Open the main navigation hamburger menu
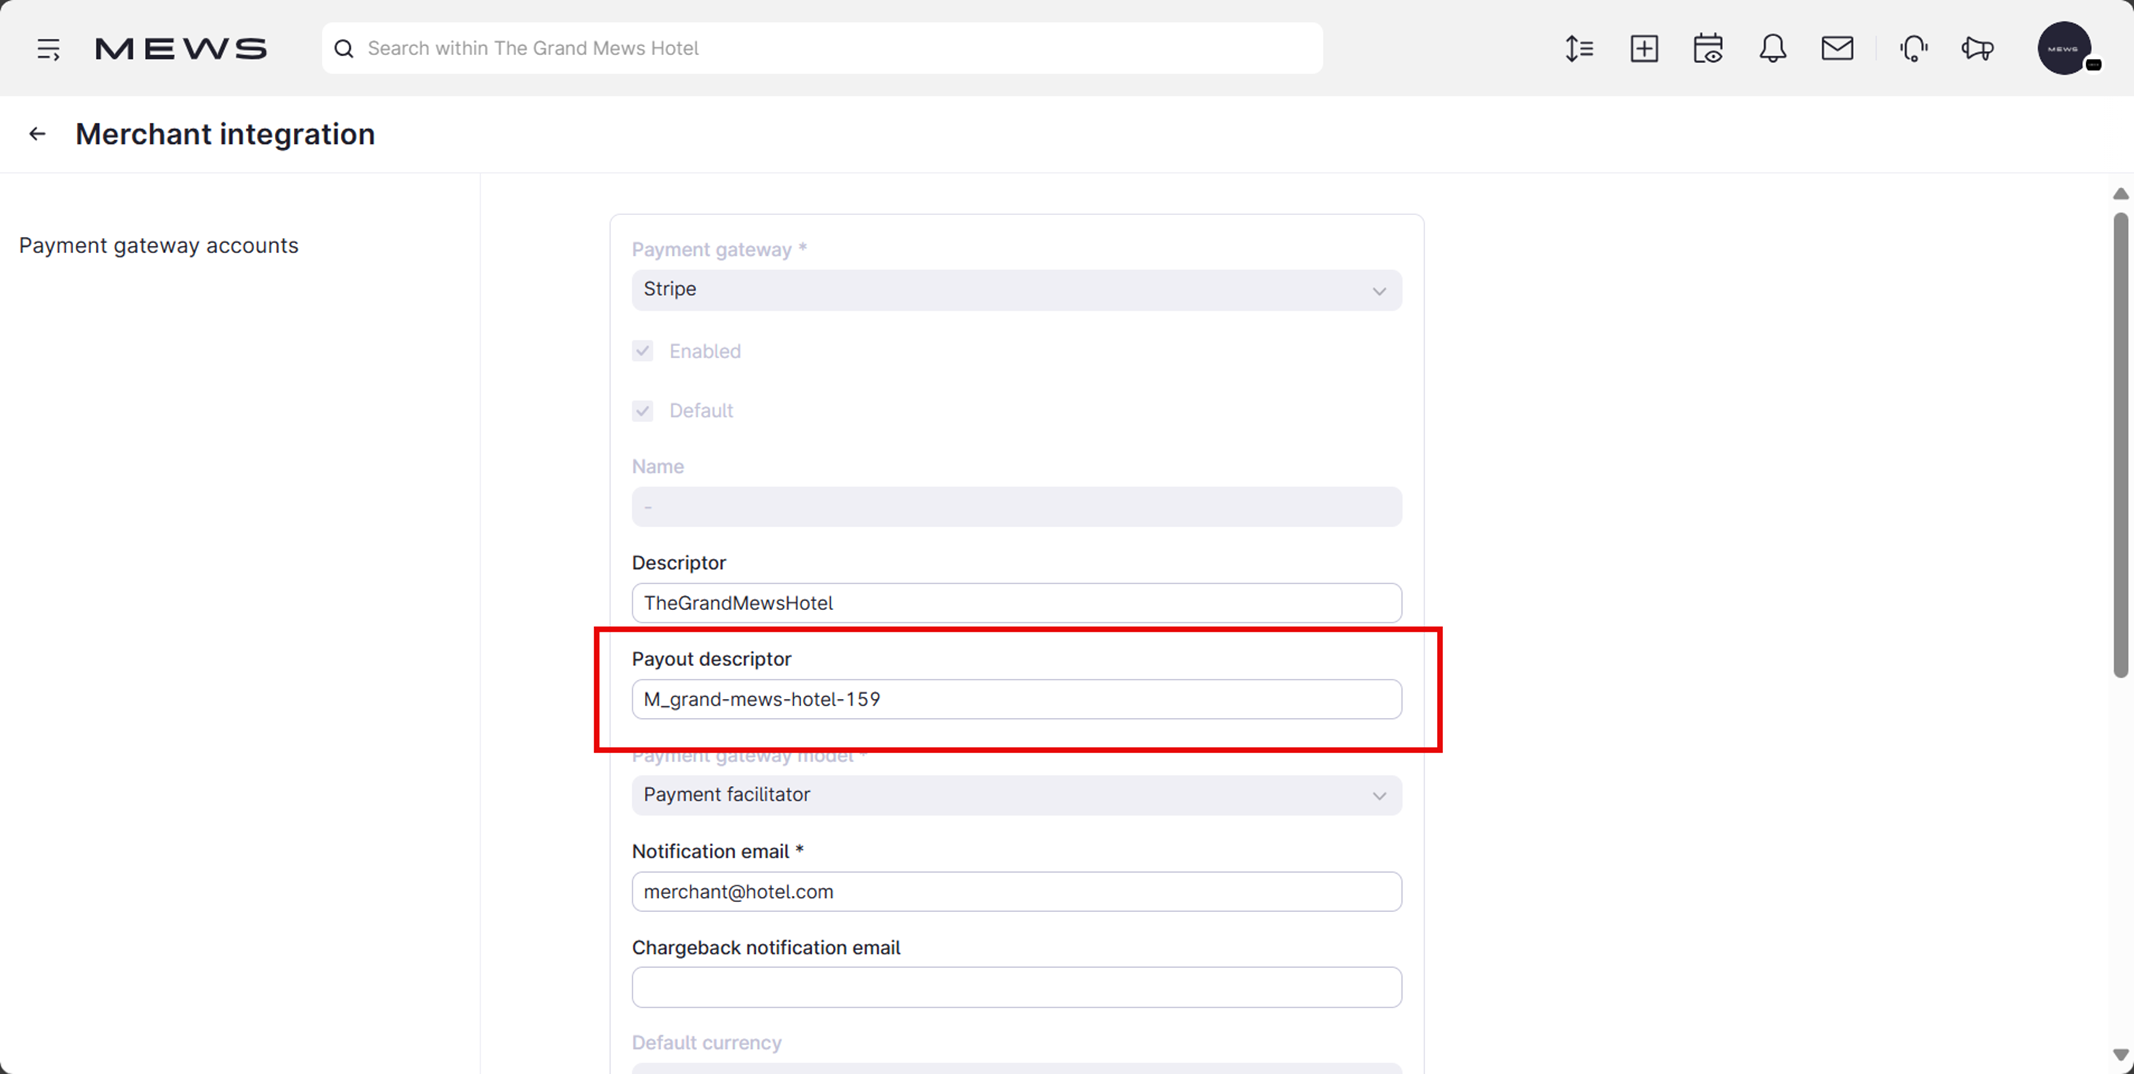The height and width of the screenshot is (1074, 2134). point(48,48)
